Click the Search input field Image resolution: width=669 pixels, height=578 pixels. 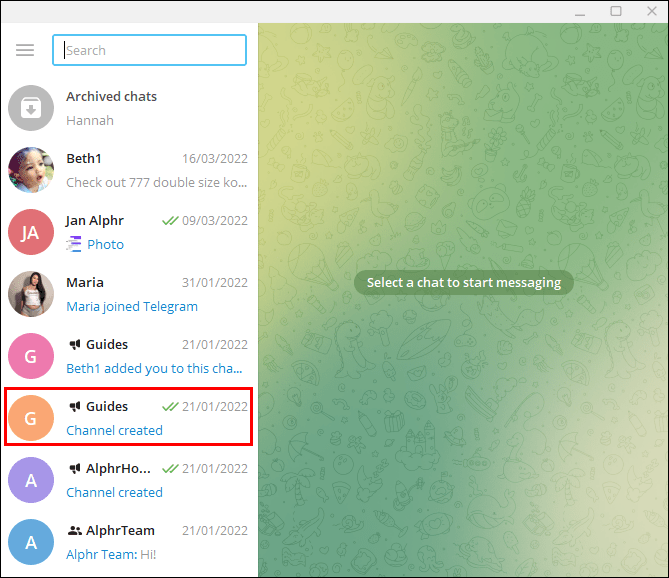point(149,50)
